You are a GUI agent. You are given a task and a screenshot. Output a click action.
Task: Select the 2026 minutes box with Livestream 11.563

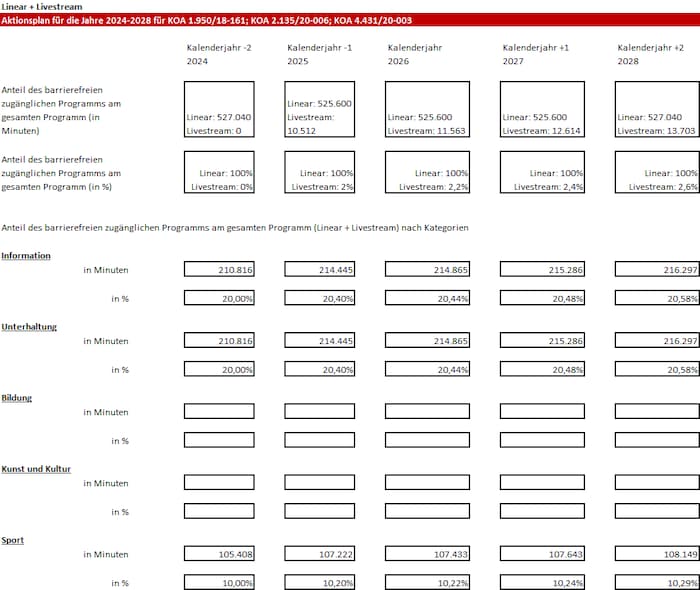tap(427, 109)
